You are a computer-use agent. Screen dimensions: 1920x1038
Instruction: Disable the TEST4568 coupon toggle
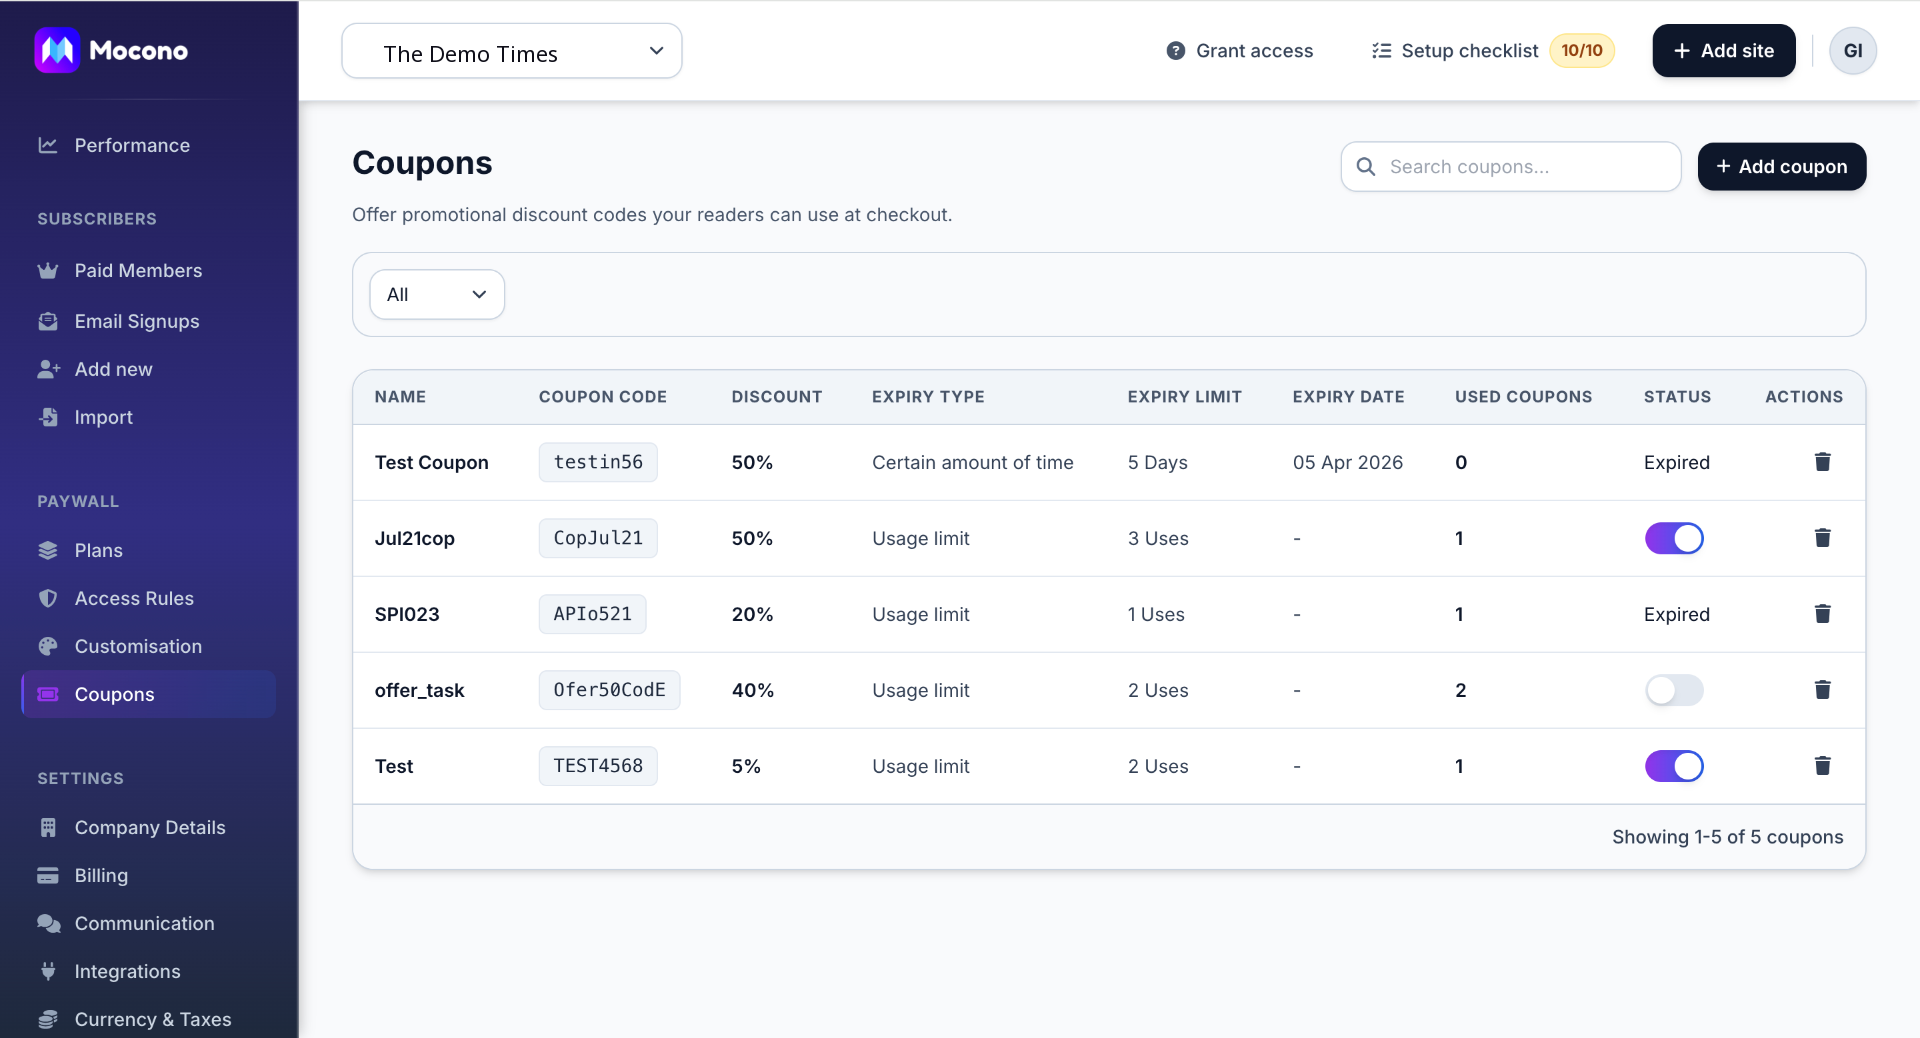coord(1674,766)
